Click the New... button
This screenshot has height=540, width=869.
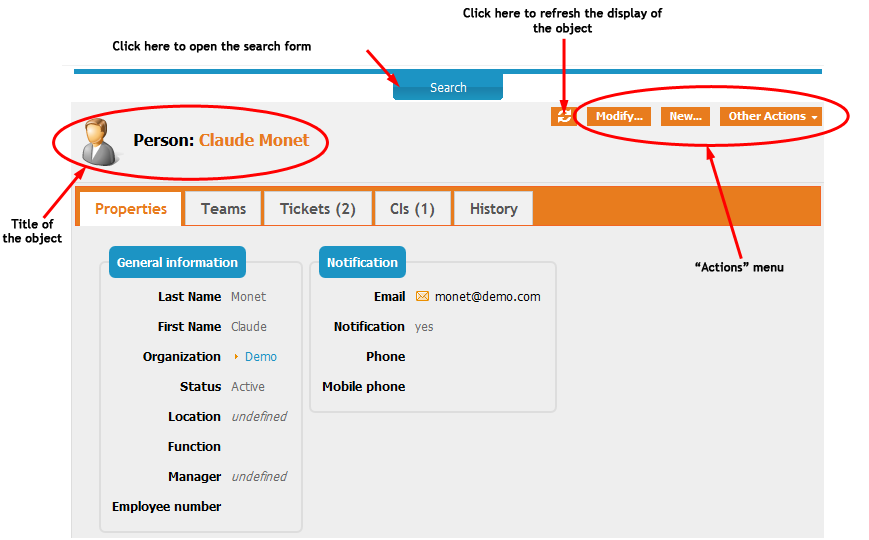pos(685,117)
